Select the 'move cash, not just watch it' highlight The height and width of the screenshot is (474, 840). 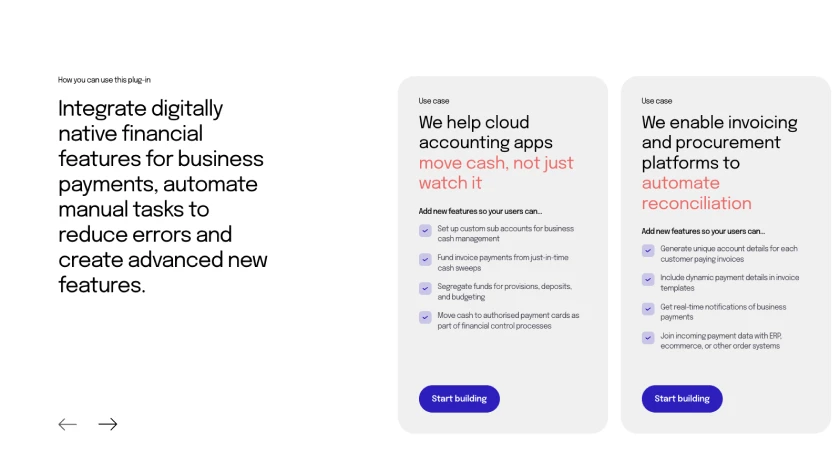coord(496,172)
